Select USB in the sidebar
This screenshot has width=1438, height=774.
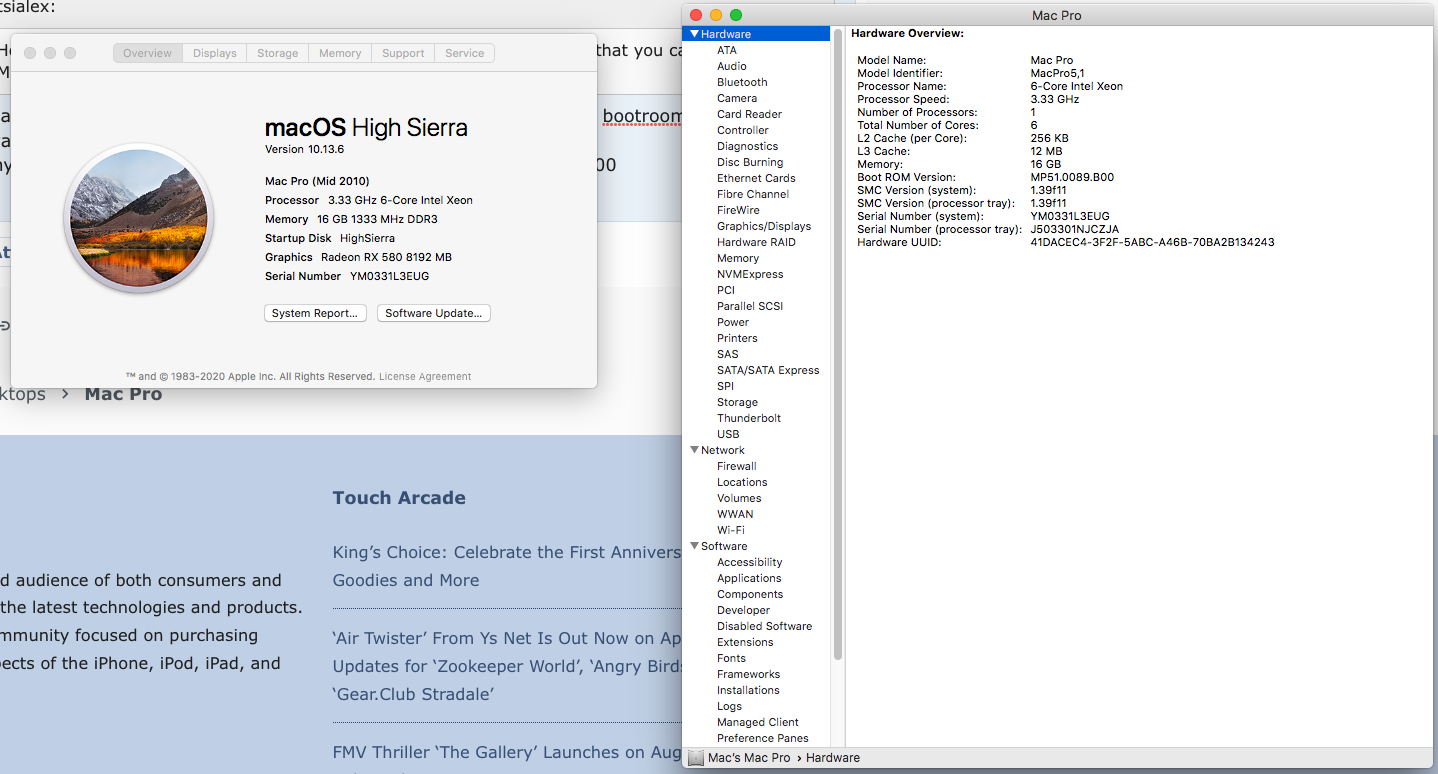click(x=728, y=434)
